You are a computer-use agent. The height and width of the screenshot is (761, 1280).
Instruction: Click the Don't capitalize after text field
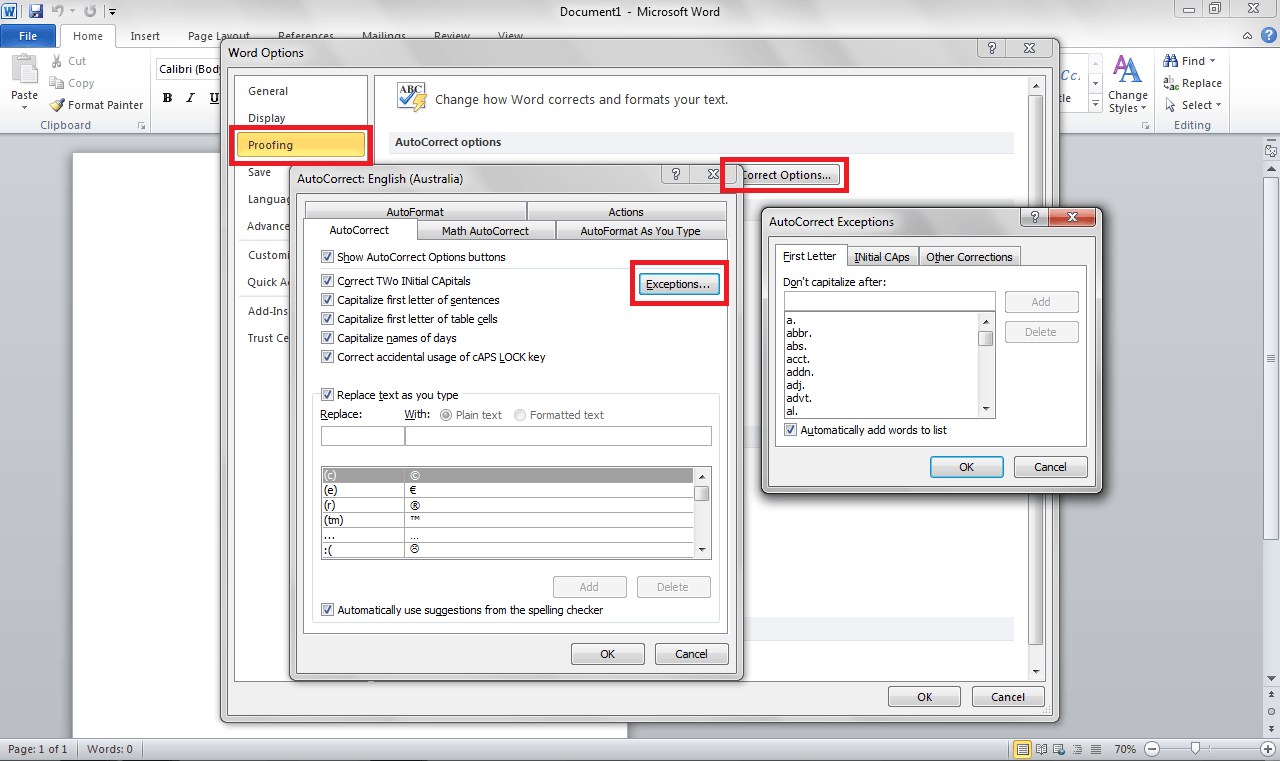pos(890,301)
